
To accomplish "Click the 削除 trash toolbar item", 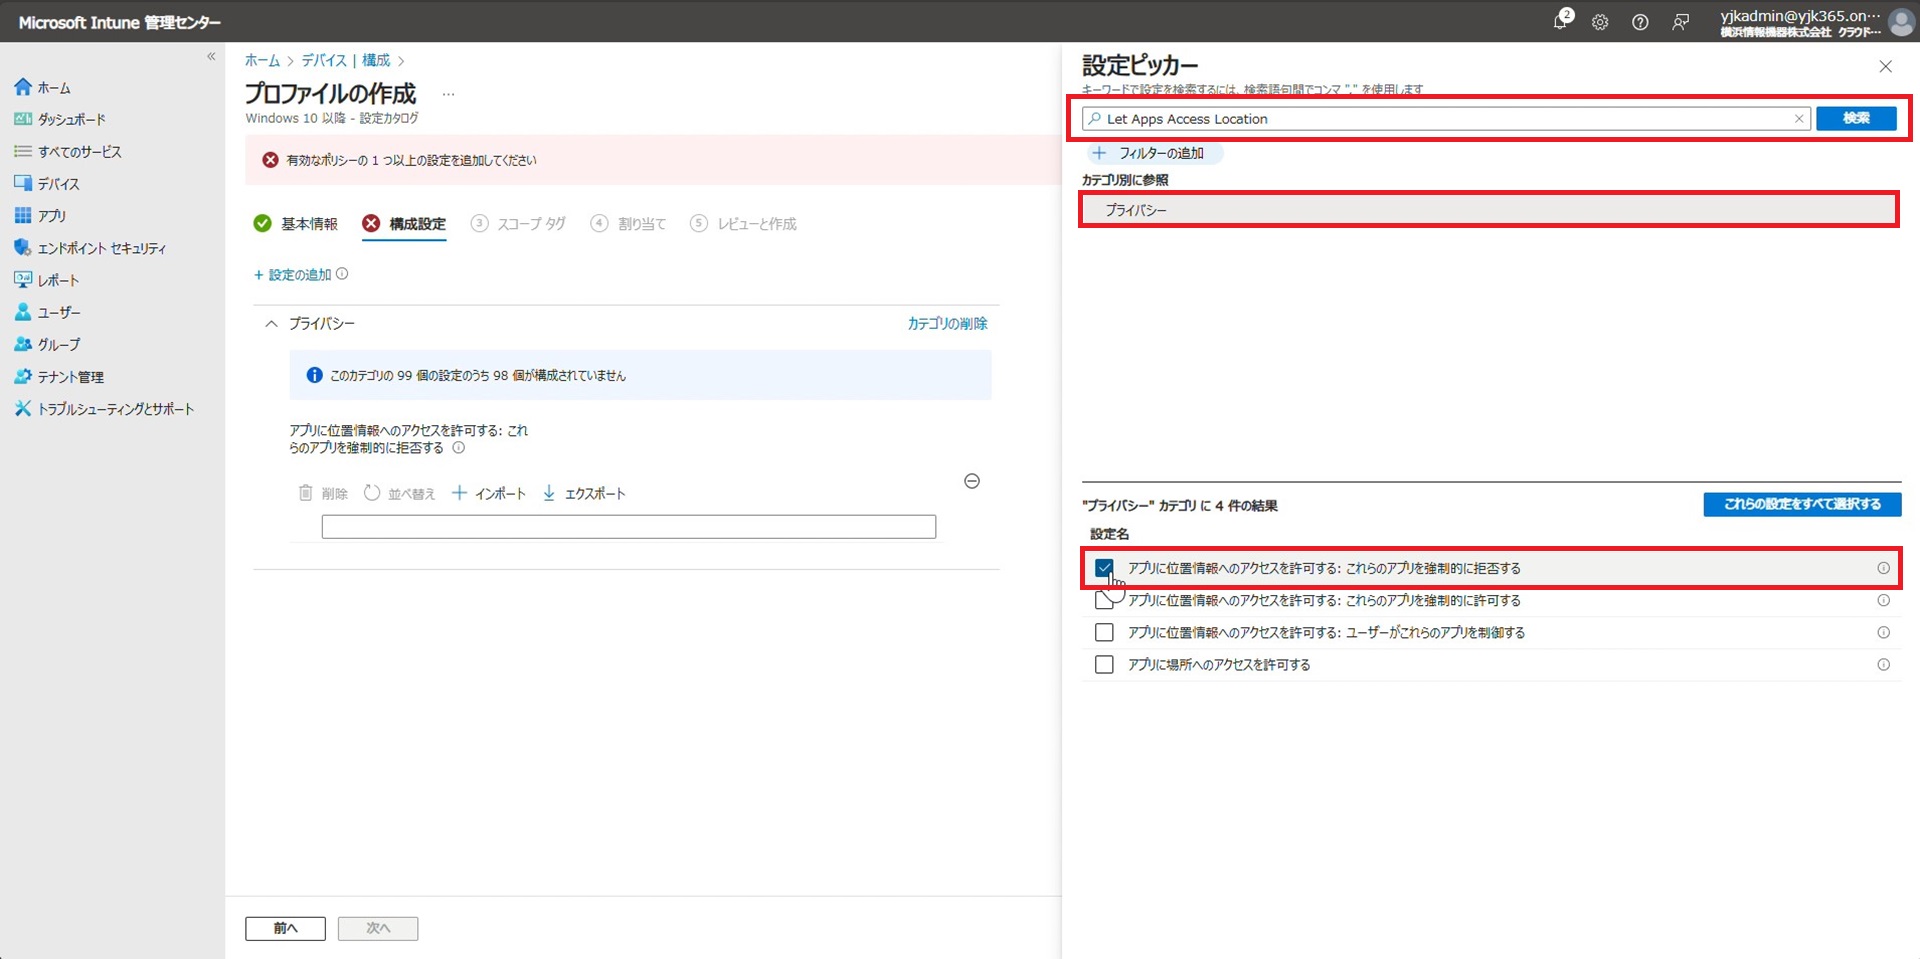I will click(323, 493).
